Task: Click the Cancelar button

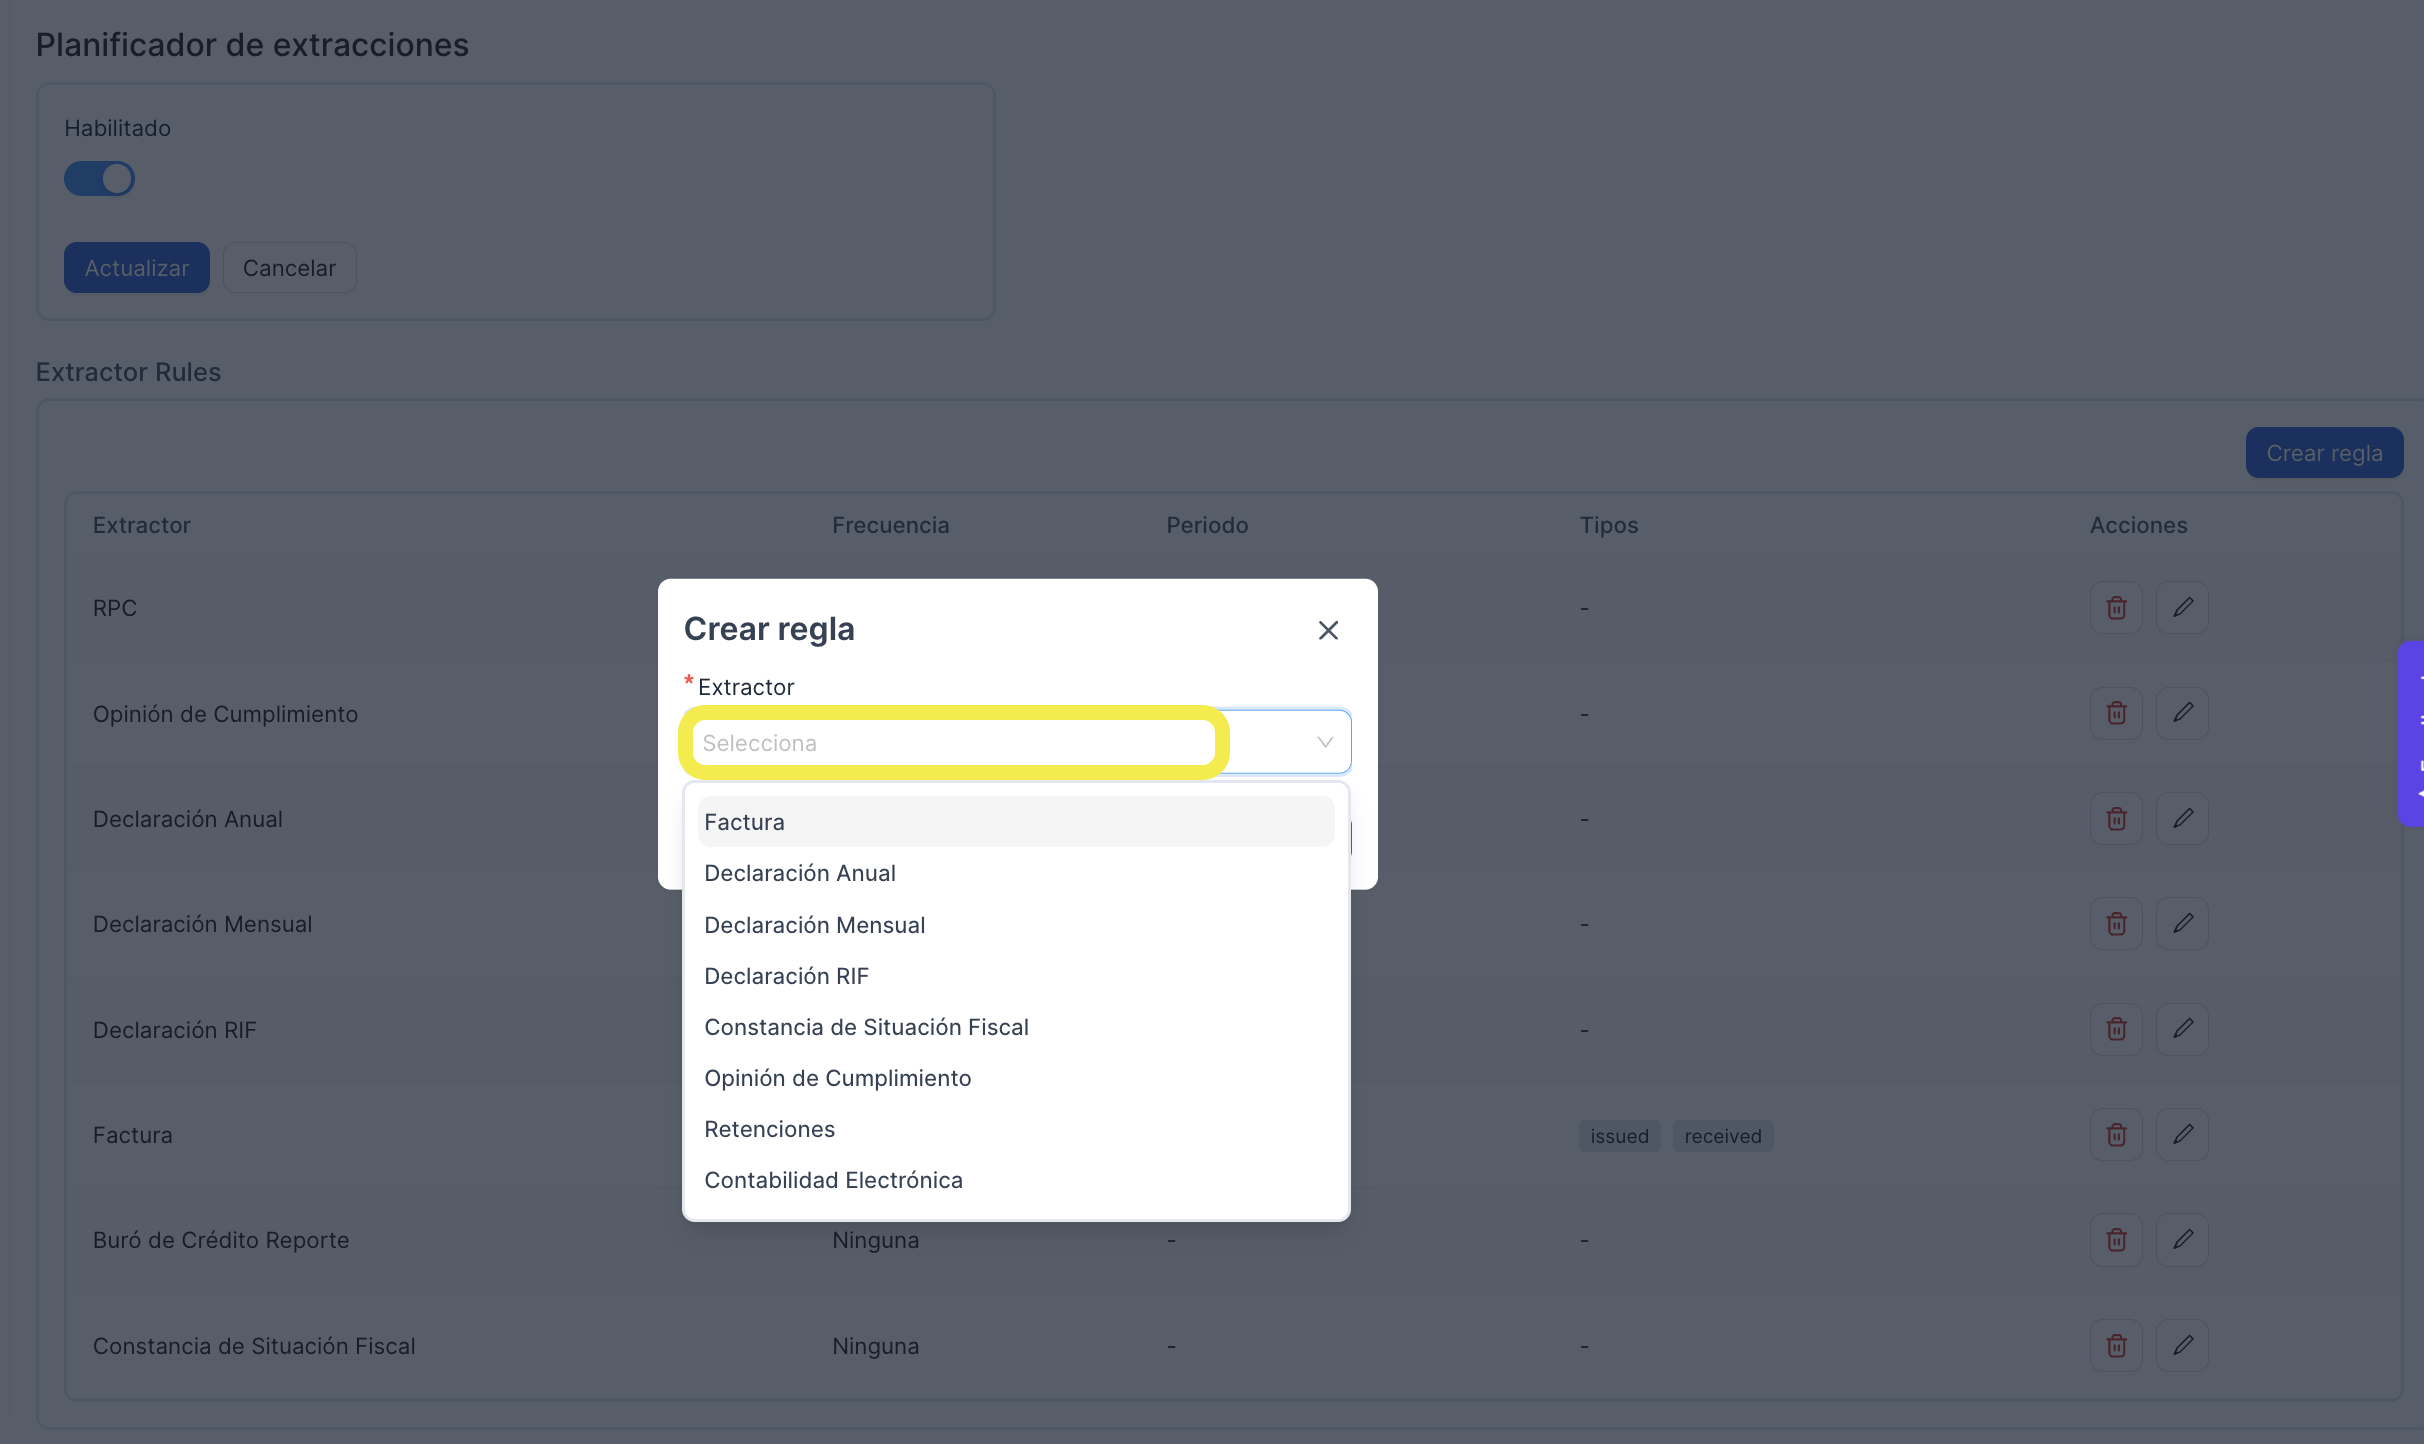Action: tap(289, 268)
